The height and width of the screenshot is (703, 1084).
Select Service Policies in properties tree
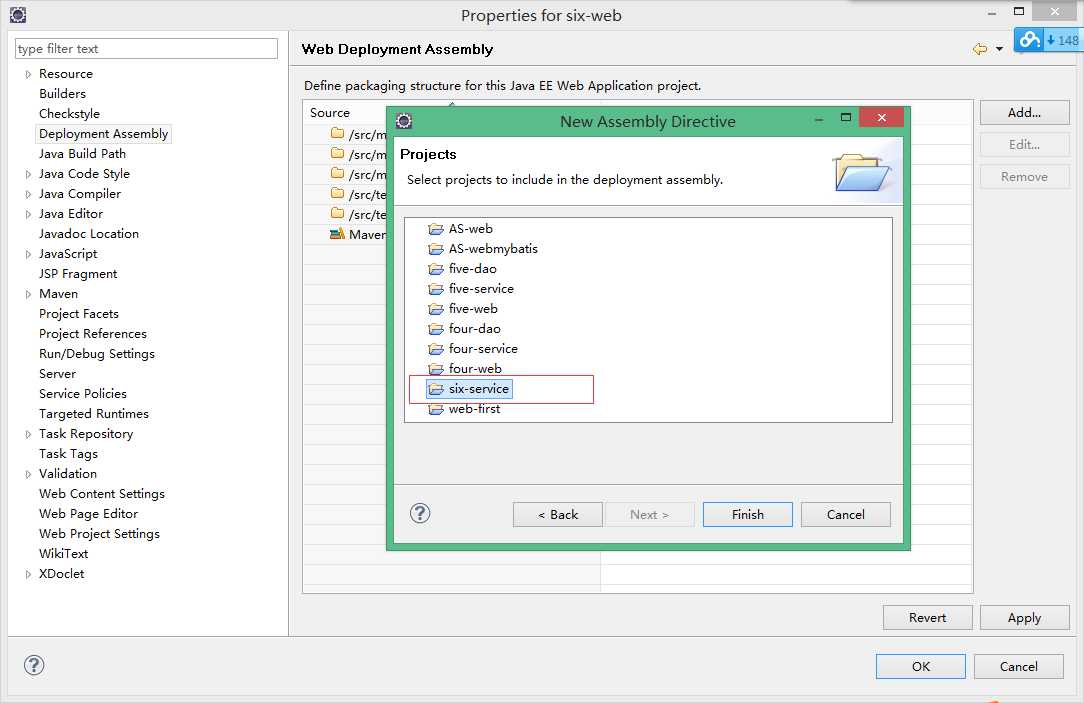point(83,393)
